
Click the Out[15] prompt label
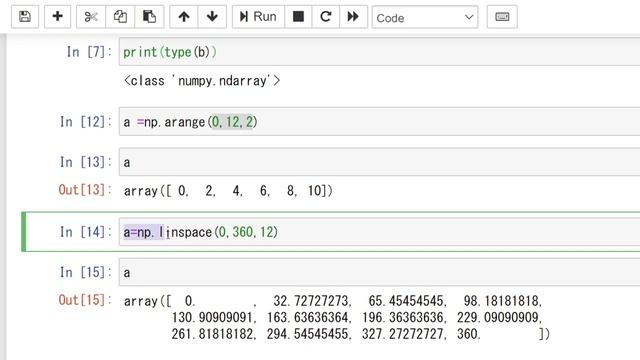(x=85, y=300)
